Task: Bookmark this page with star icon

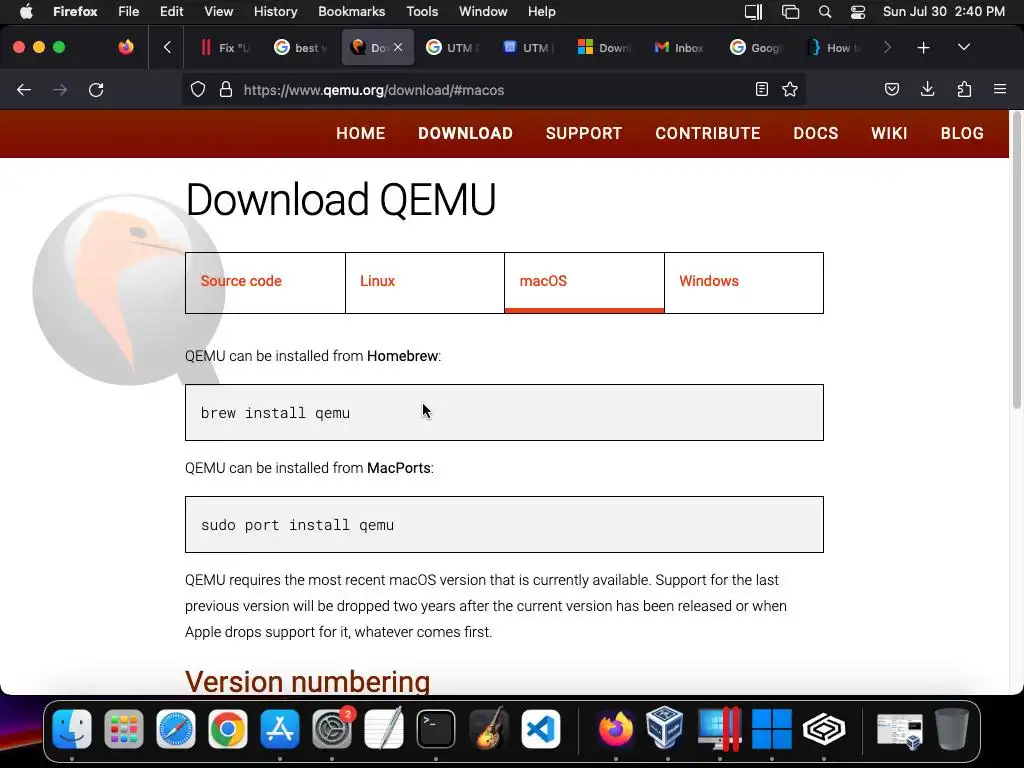Action: [x=790, y=89]
